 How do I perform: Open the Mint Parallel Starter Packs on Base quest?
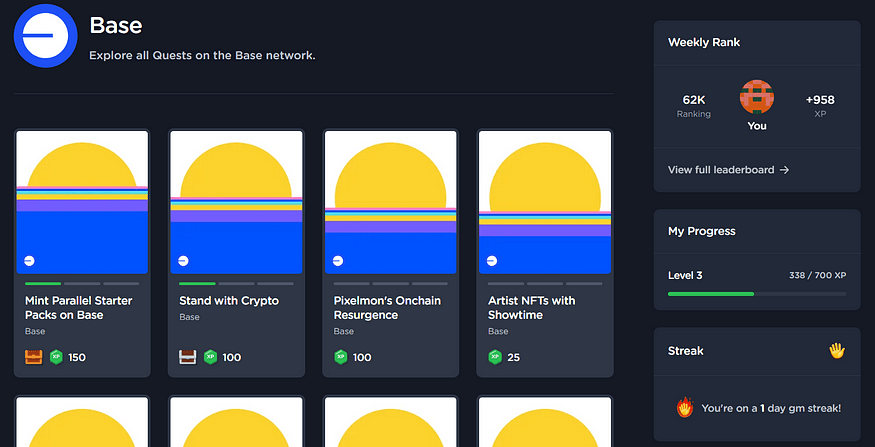pos(79,308)
